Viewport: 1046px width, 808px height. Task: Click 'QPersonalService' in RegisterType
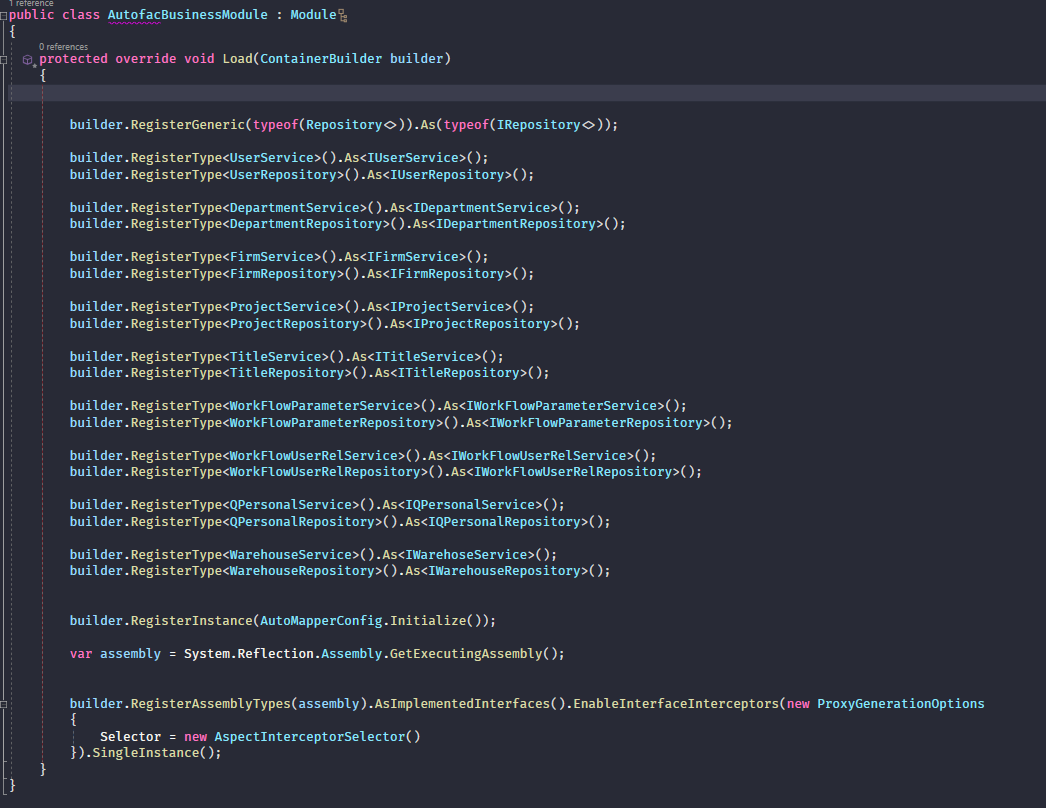[290, 505]
